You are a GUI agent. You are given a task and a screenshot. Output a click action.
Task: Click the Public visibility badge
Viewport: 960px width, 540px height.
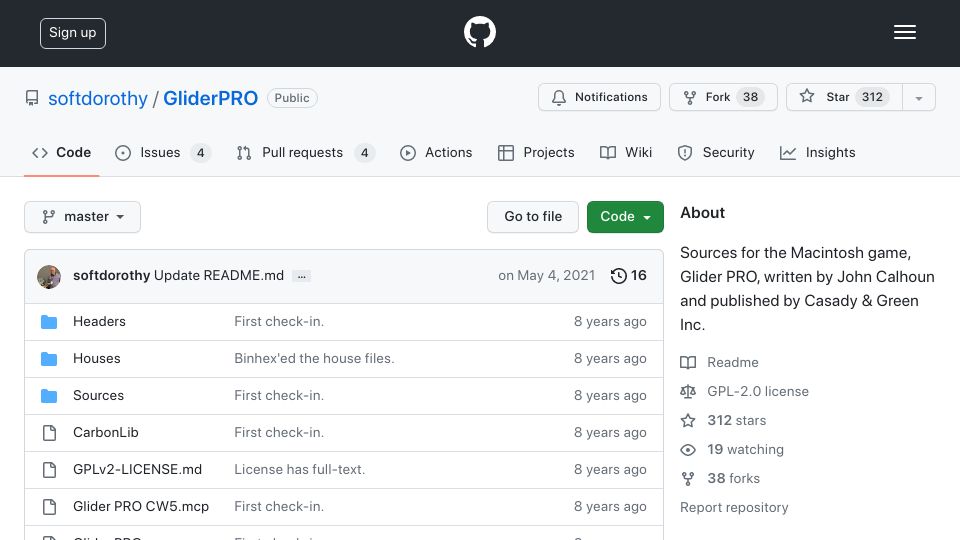292,98
